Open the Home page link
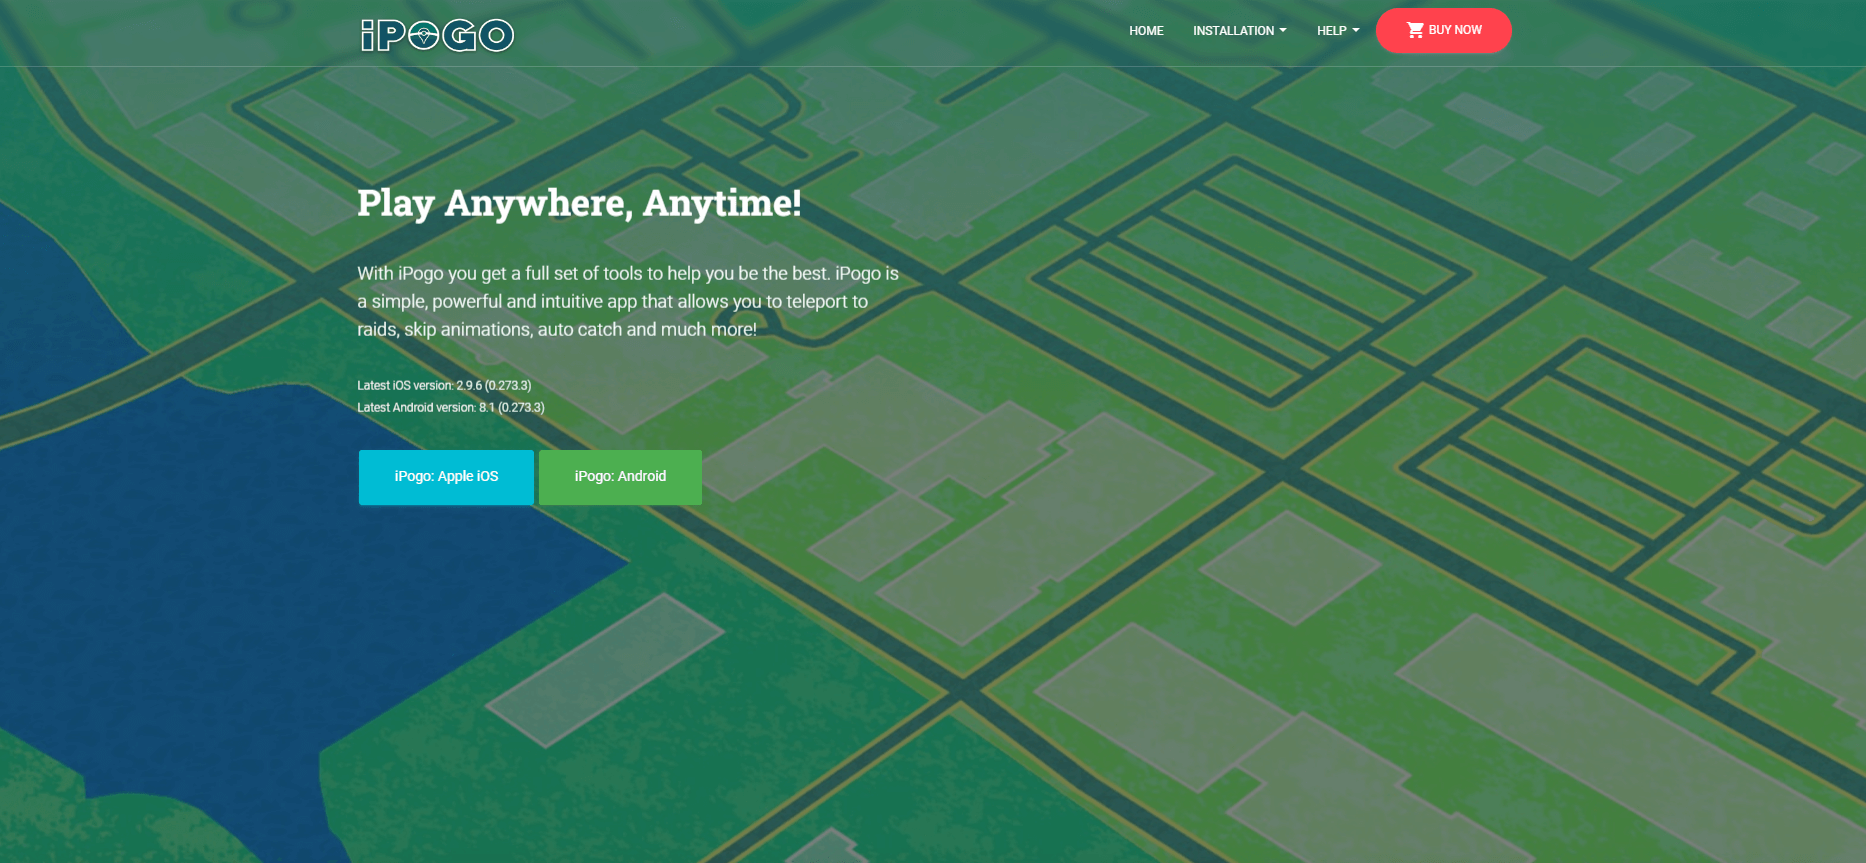 click(1146, 31)
